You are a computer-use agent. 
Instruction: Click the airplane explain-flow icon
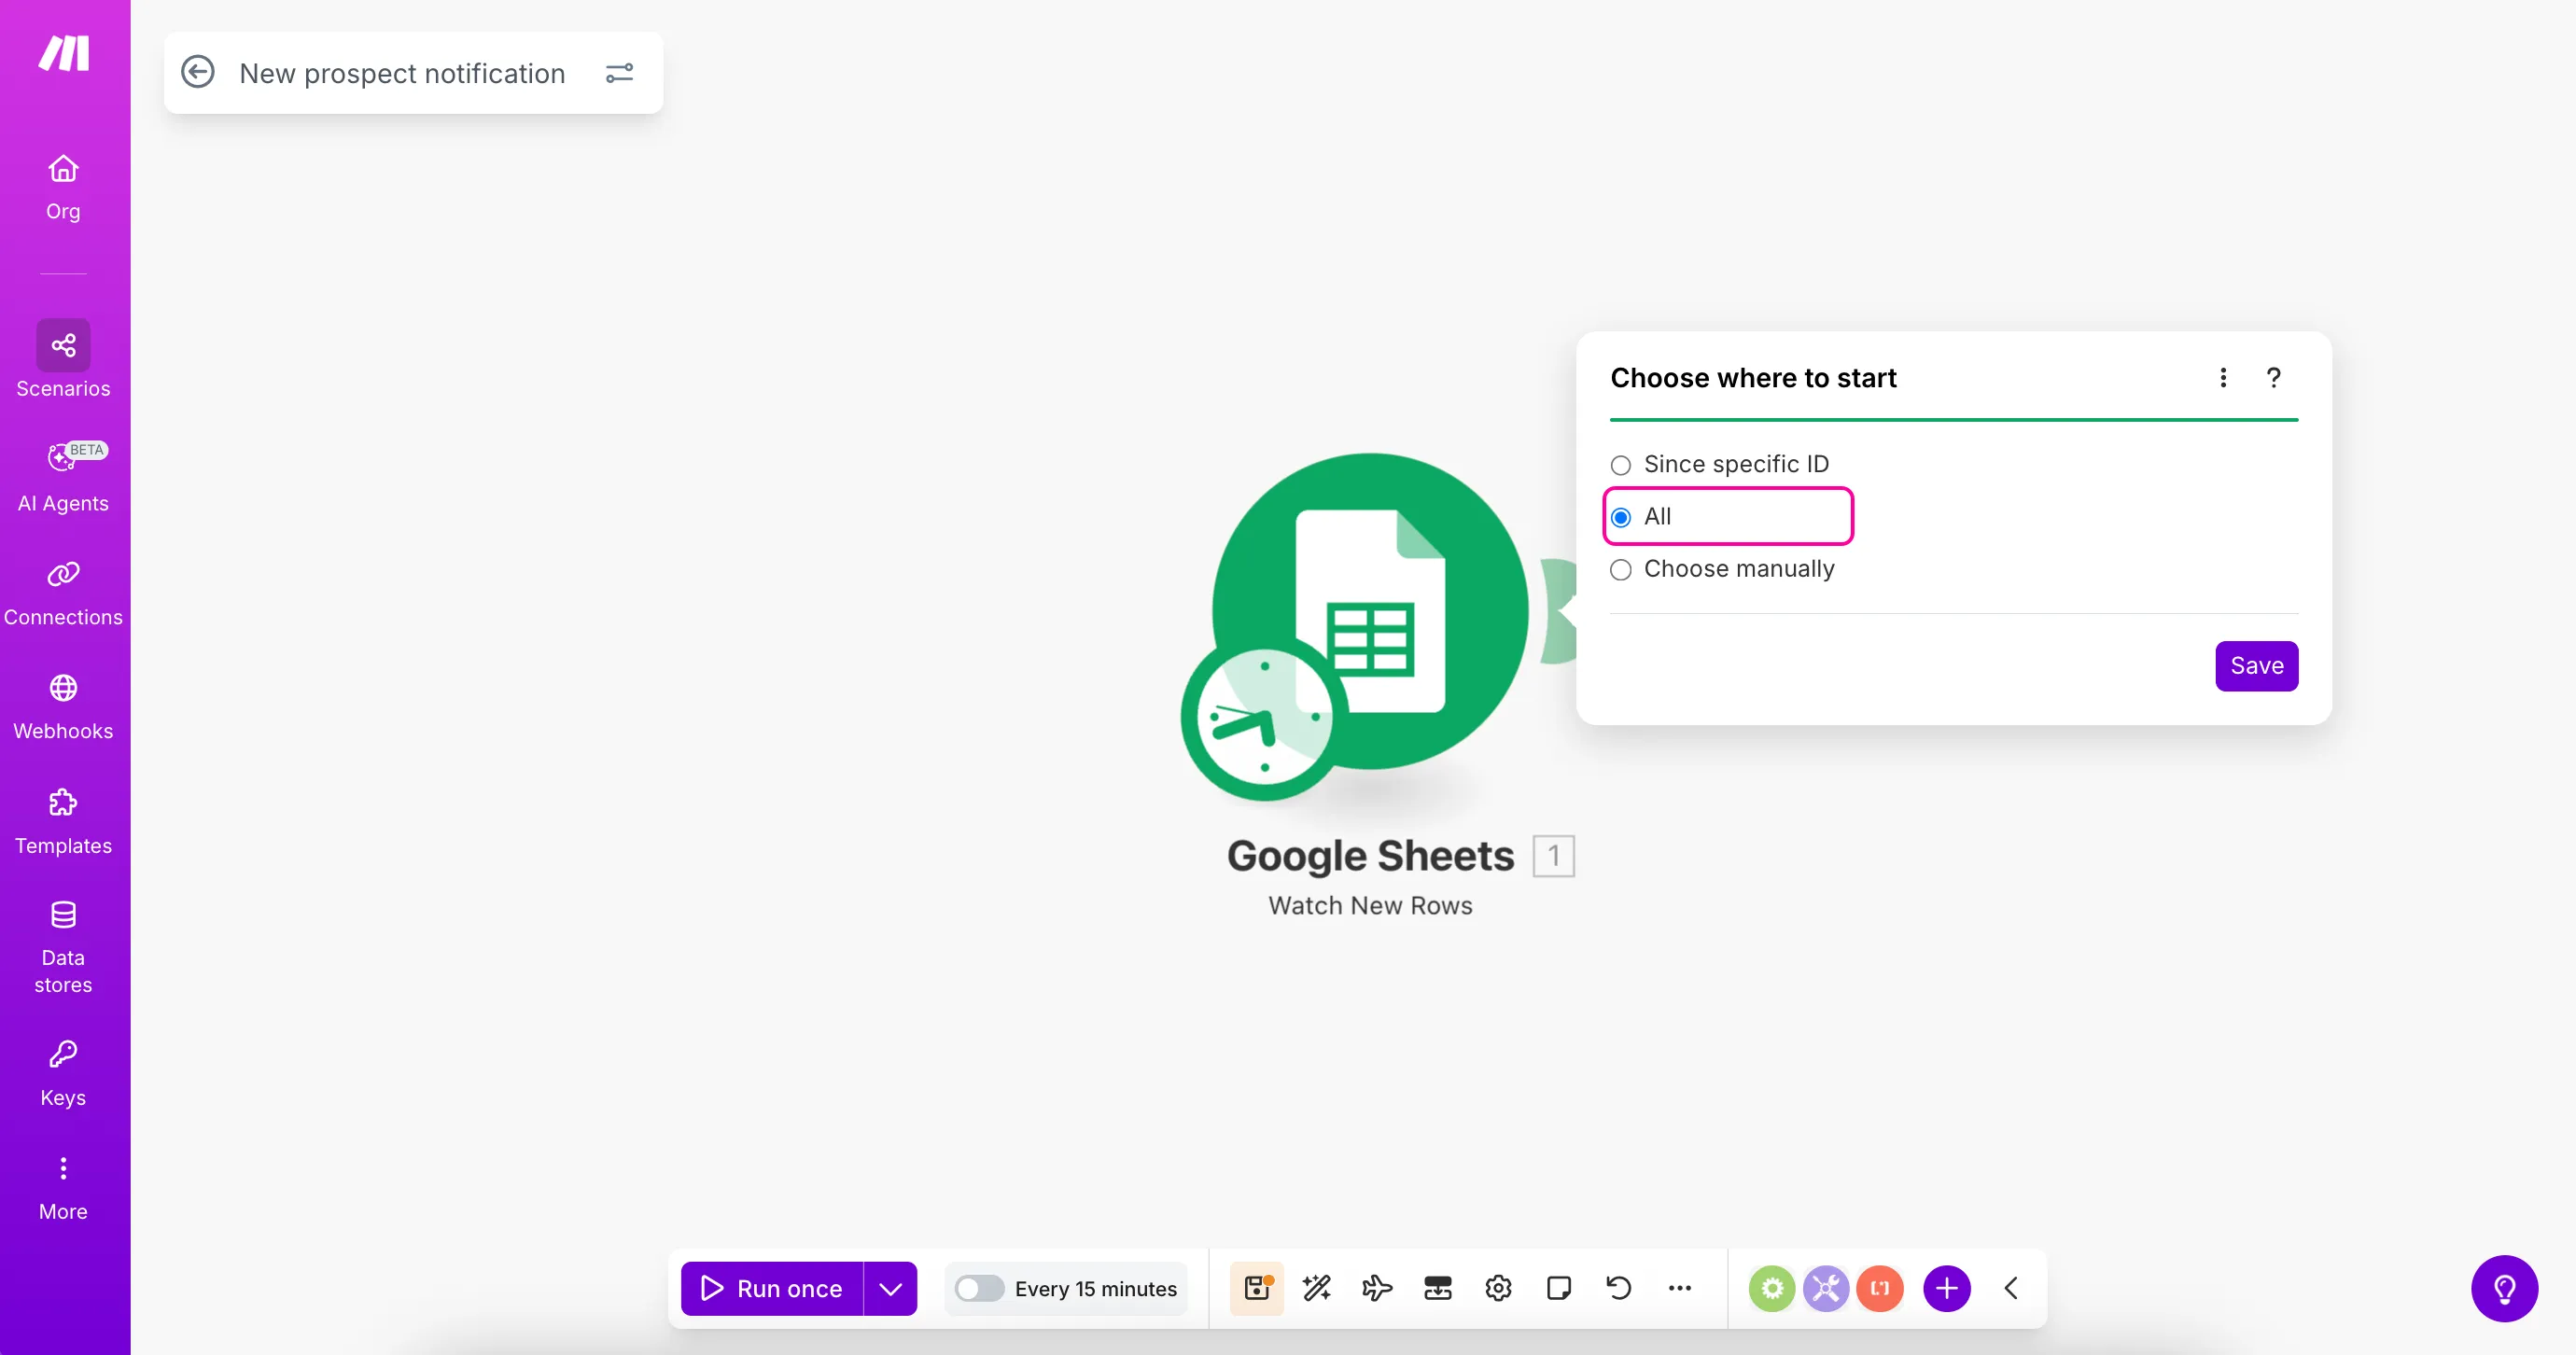tap(1377, 1289)
